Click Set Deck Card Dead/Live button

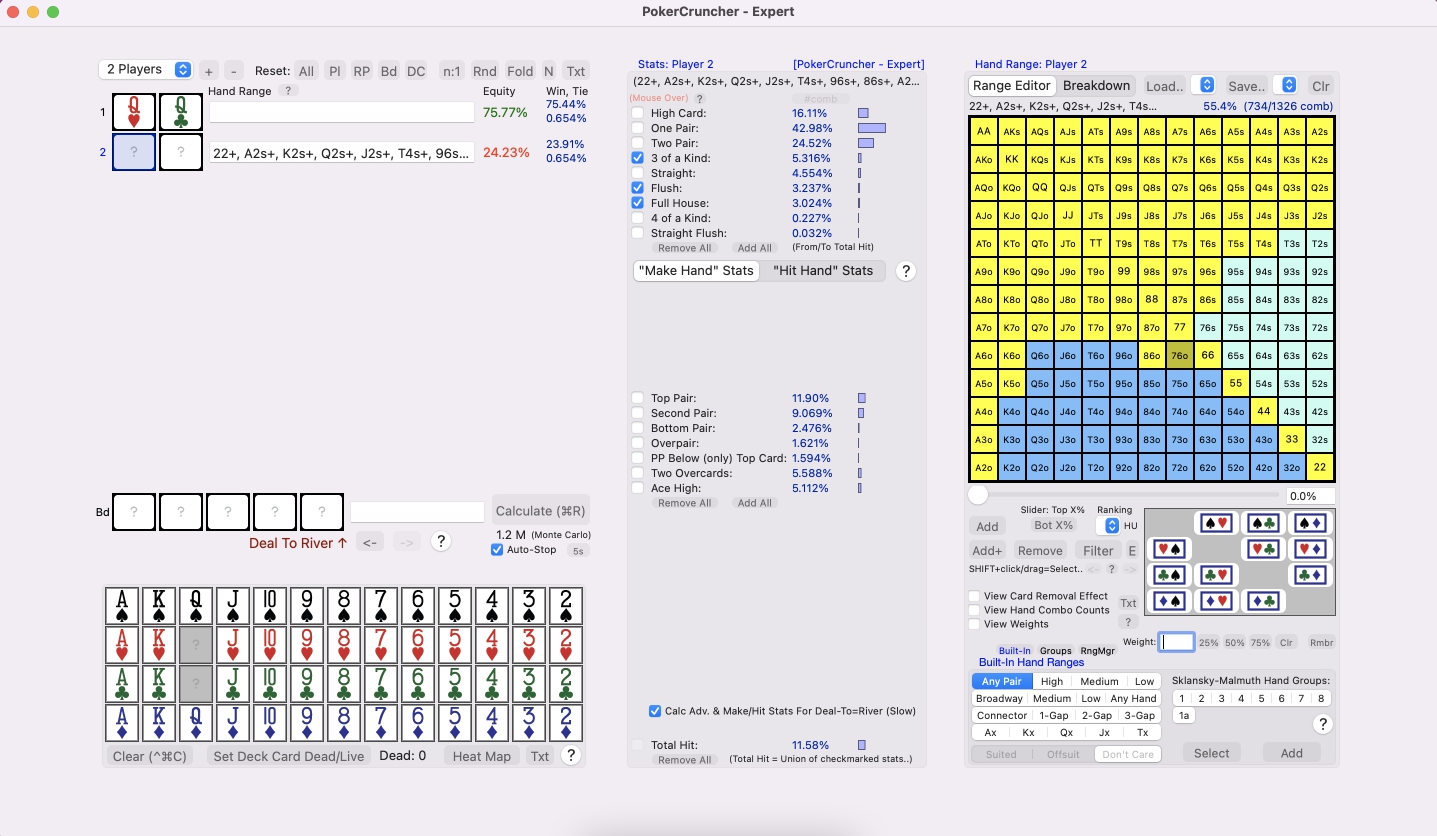288,756
